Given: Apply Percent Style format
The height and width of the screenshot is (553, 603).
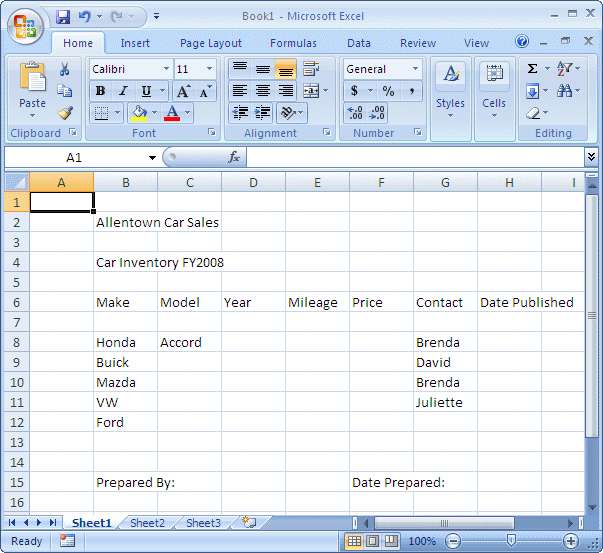Looking at the screenshot, I should (x=388, y=91).
